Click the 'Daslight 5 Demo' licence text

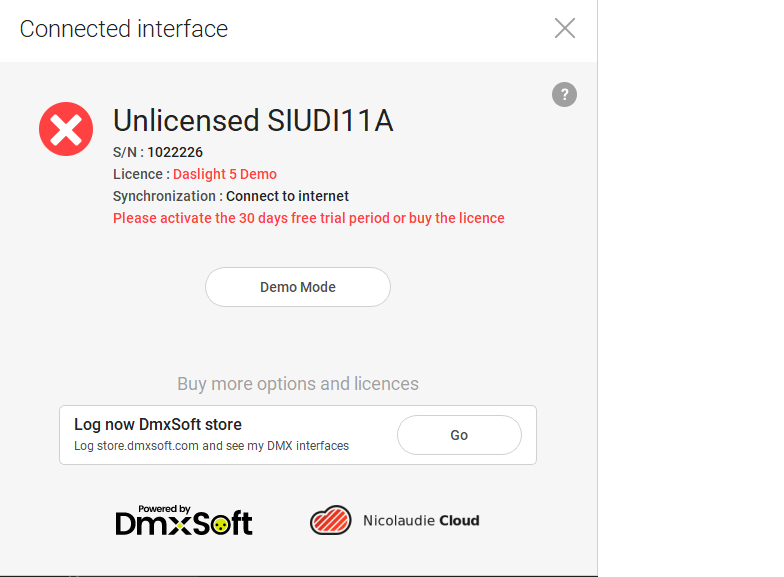tap(225, 174)
